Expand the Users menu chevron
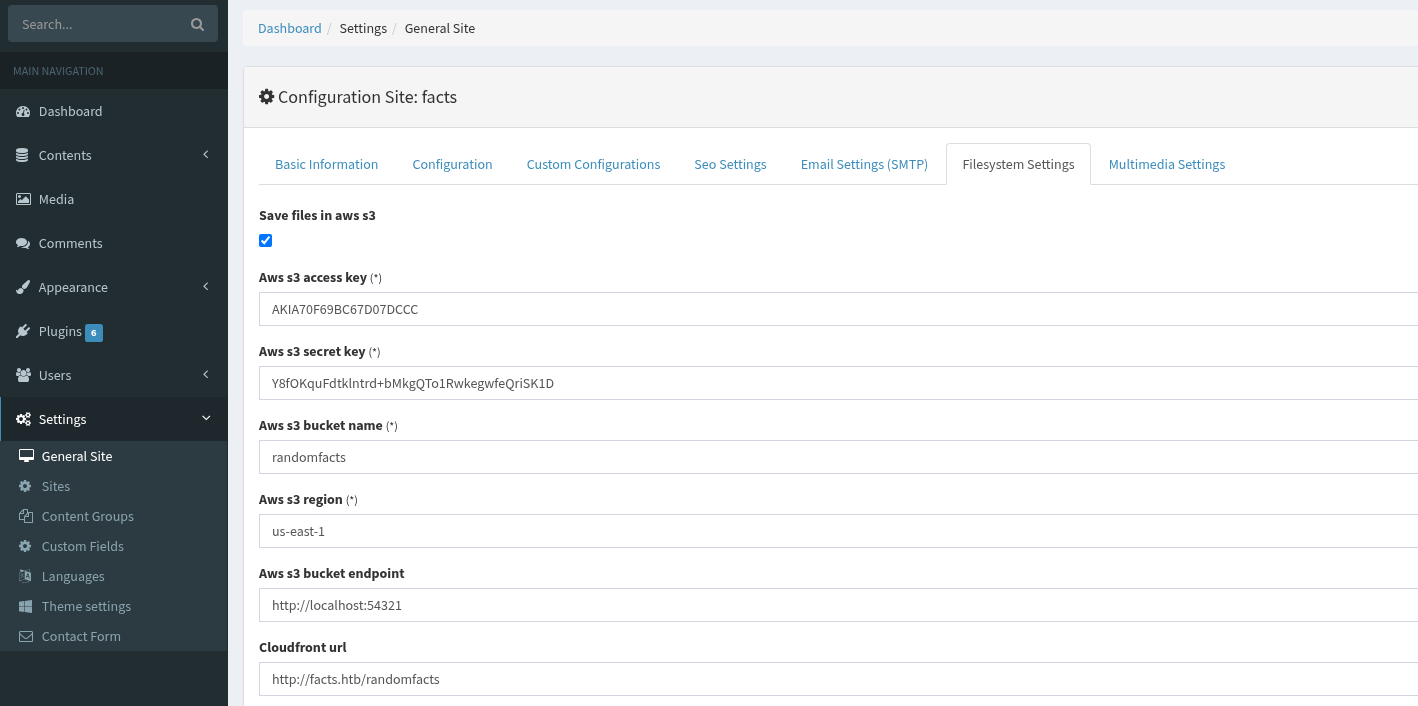The width and height of the screenshot is (1418, 706). click(x=206, y=375)
